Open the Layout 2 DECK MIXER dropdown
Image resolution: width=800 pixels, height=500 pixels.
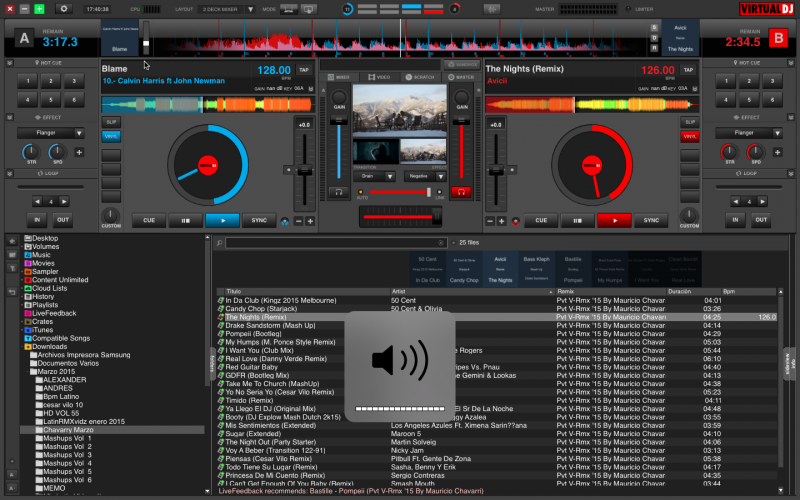pos(251,9)
